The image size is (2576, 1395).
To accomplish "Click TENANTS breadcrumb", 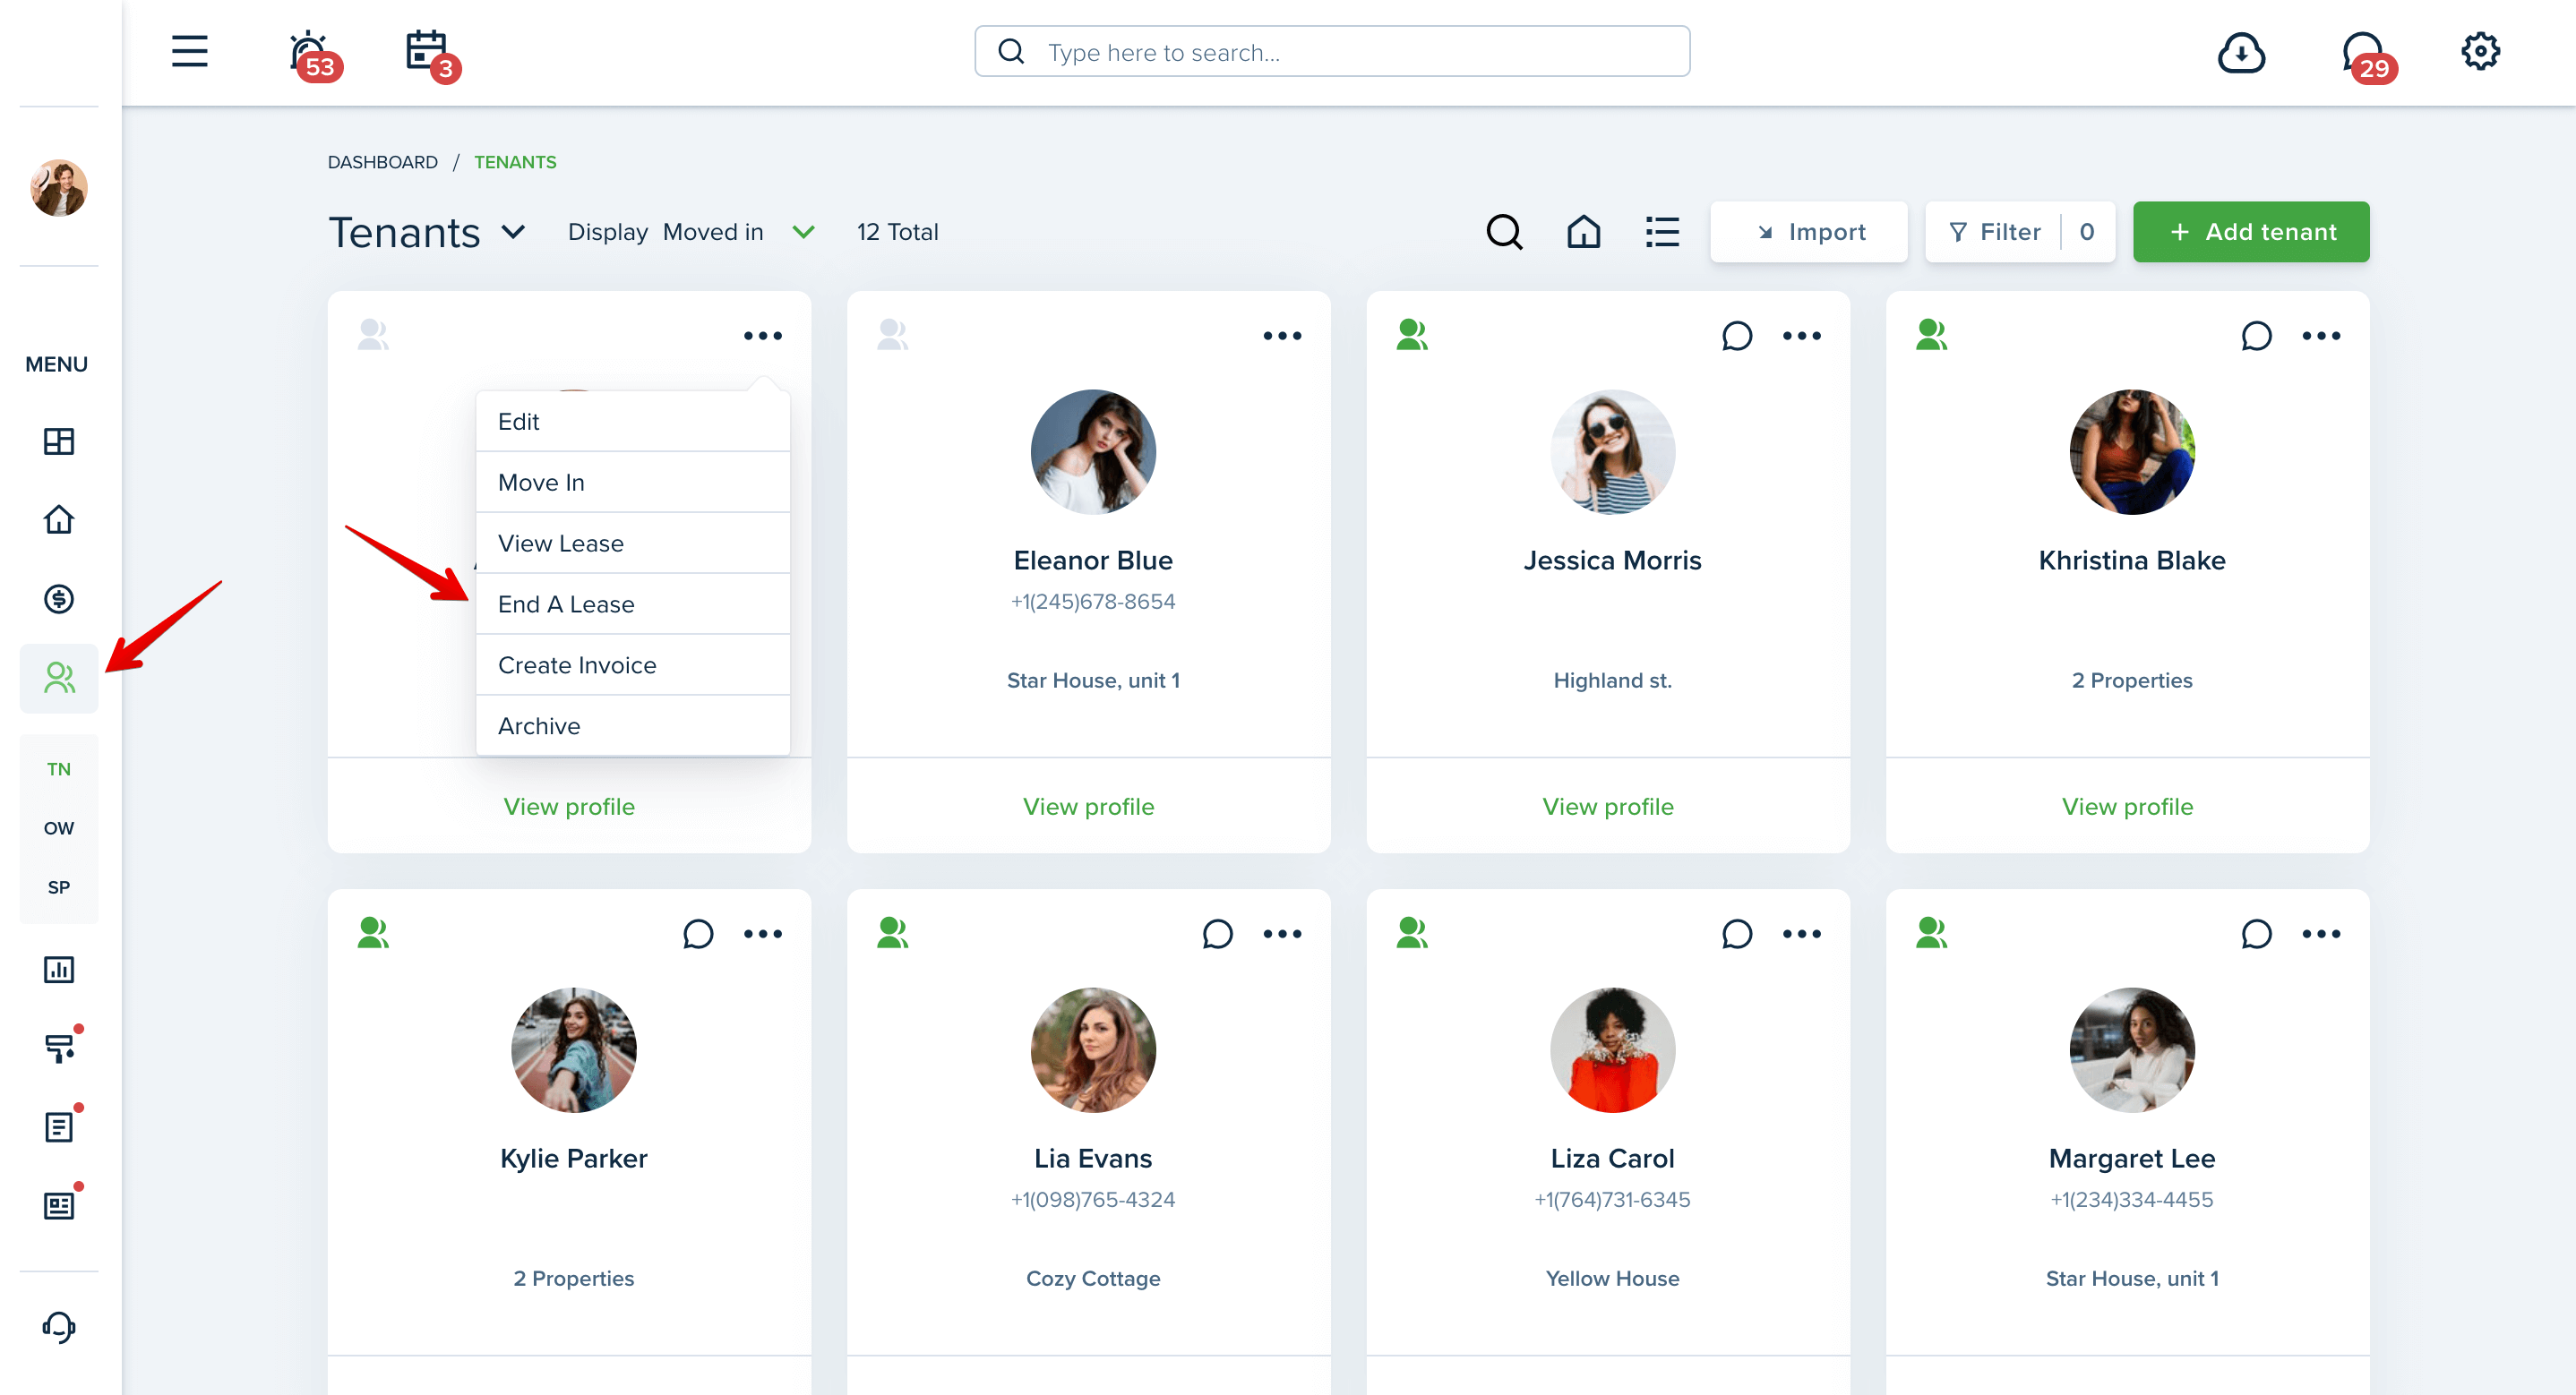I will click(x=515, y=162).
